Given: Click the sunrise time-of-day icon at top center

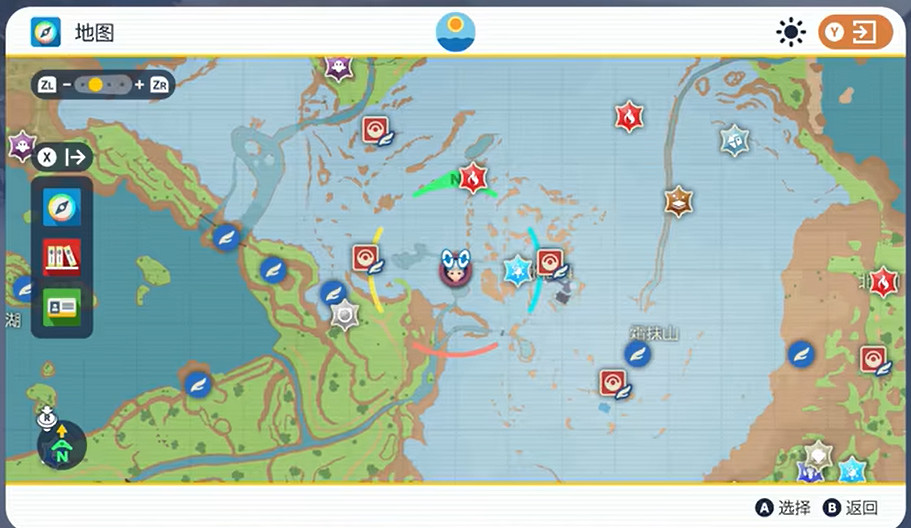Looking at the screenshot, I should [x=456, y=32].
